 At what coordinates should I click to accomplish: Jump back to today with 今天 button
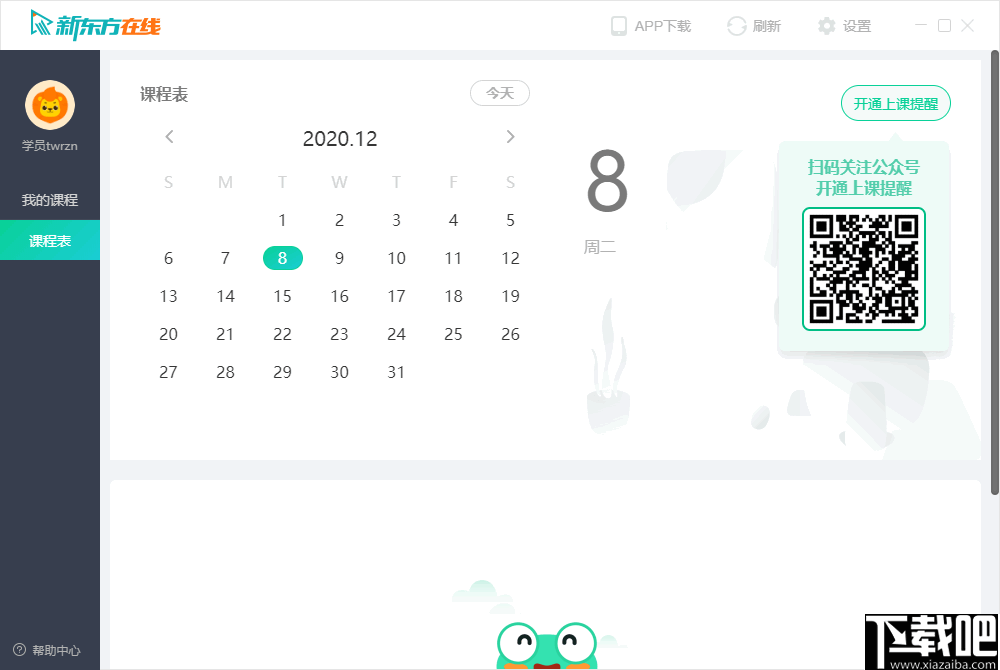(x=499, y=92)
